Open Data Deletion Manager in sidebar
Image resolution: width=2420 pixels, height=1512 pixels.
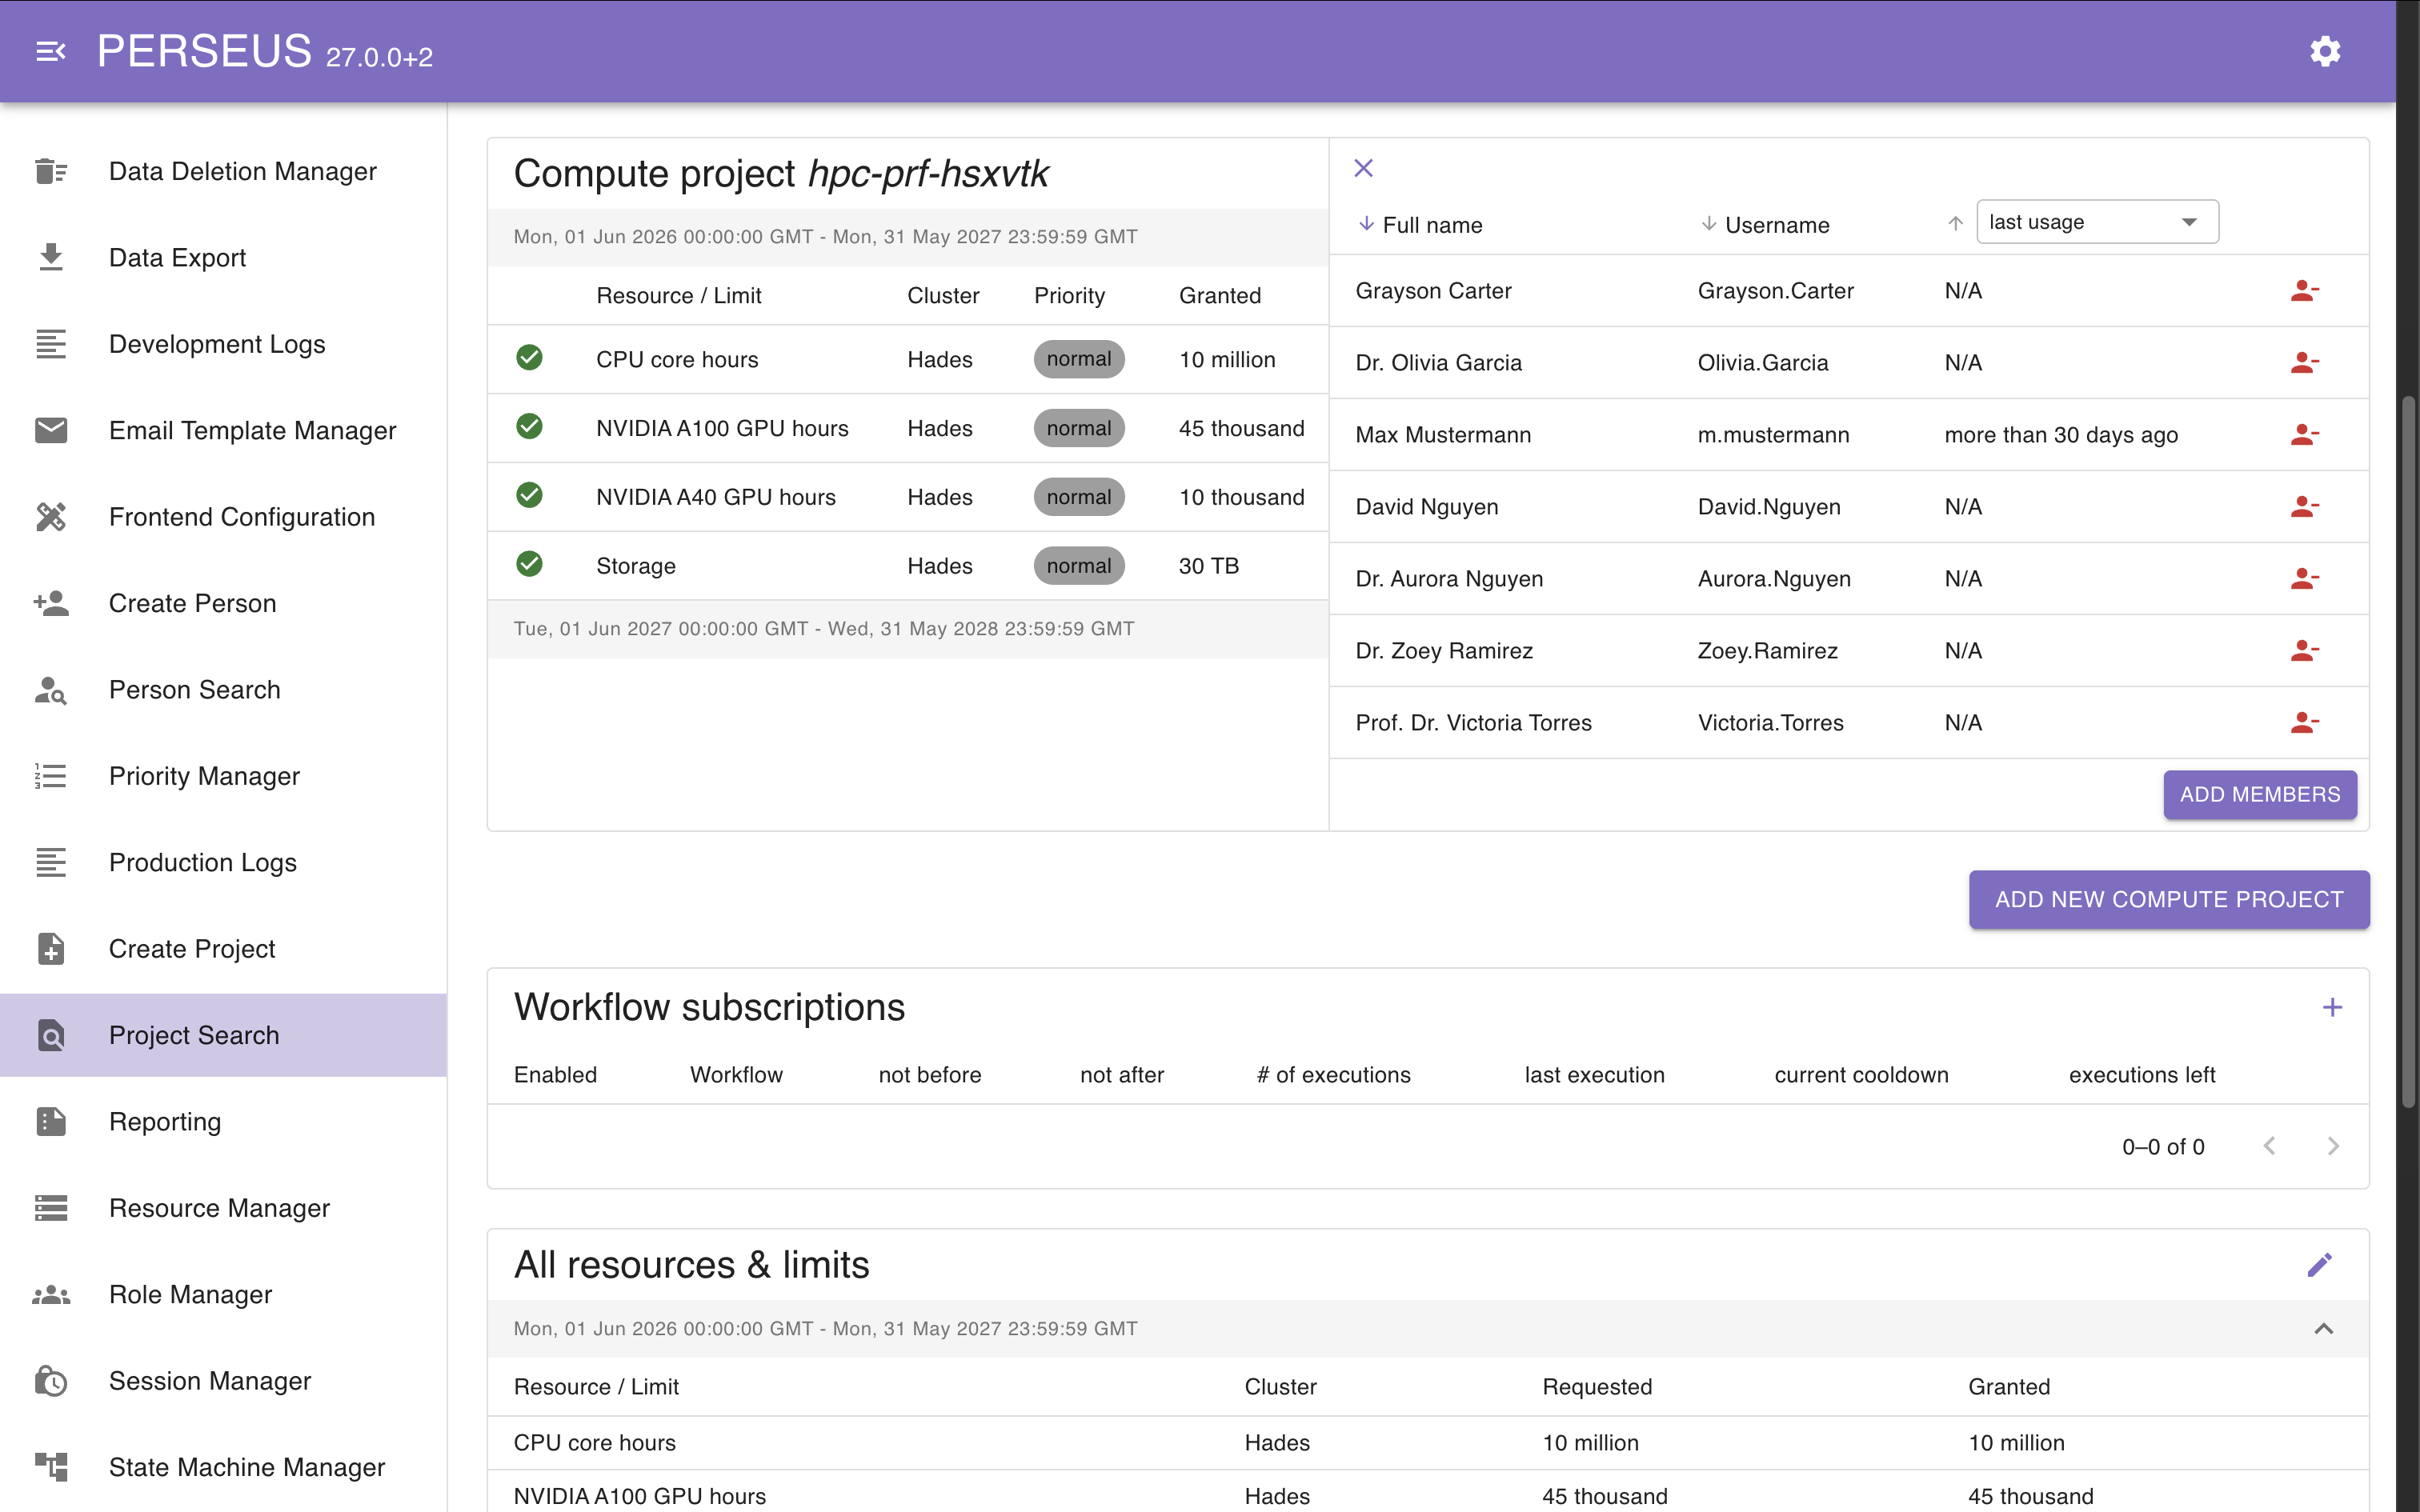224,171
